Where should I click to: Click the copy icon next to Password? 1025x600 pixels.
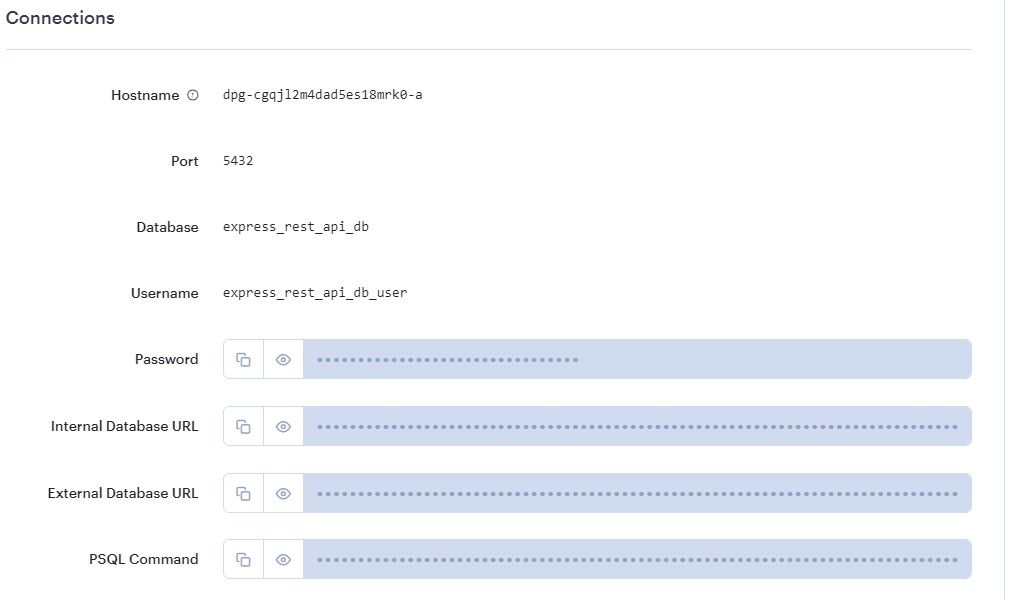(242, 358)
